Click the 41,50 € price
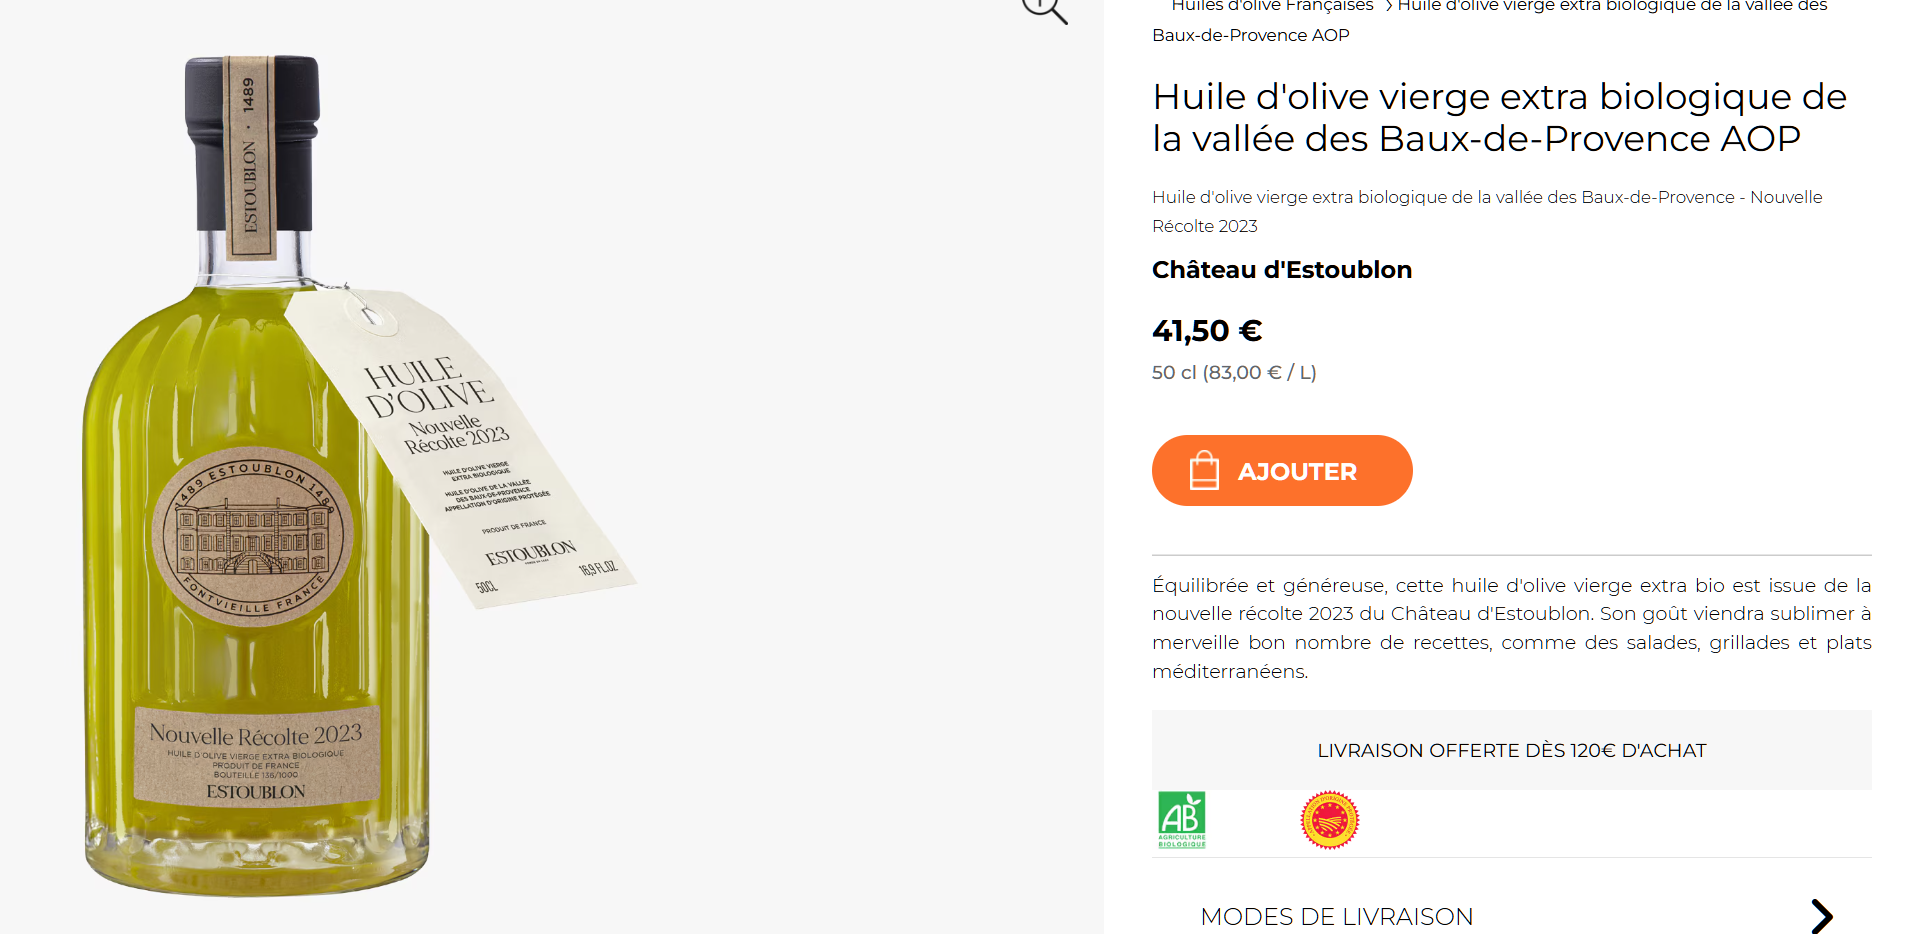Viewport: 1916px width, 934px height. pyautogui.click(x=1207, y=330)
